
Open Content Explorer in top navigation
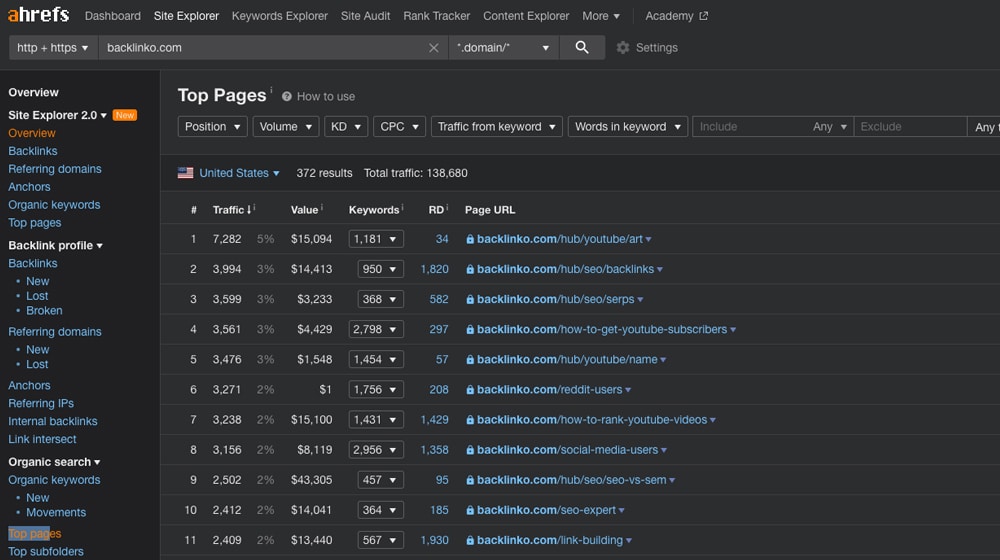526,16
